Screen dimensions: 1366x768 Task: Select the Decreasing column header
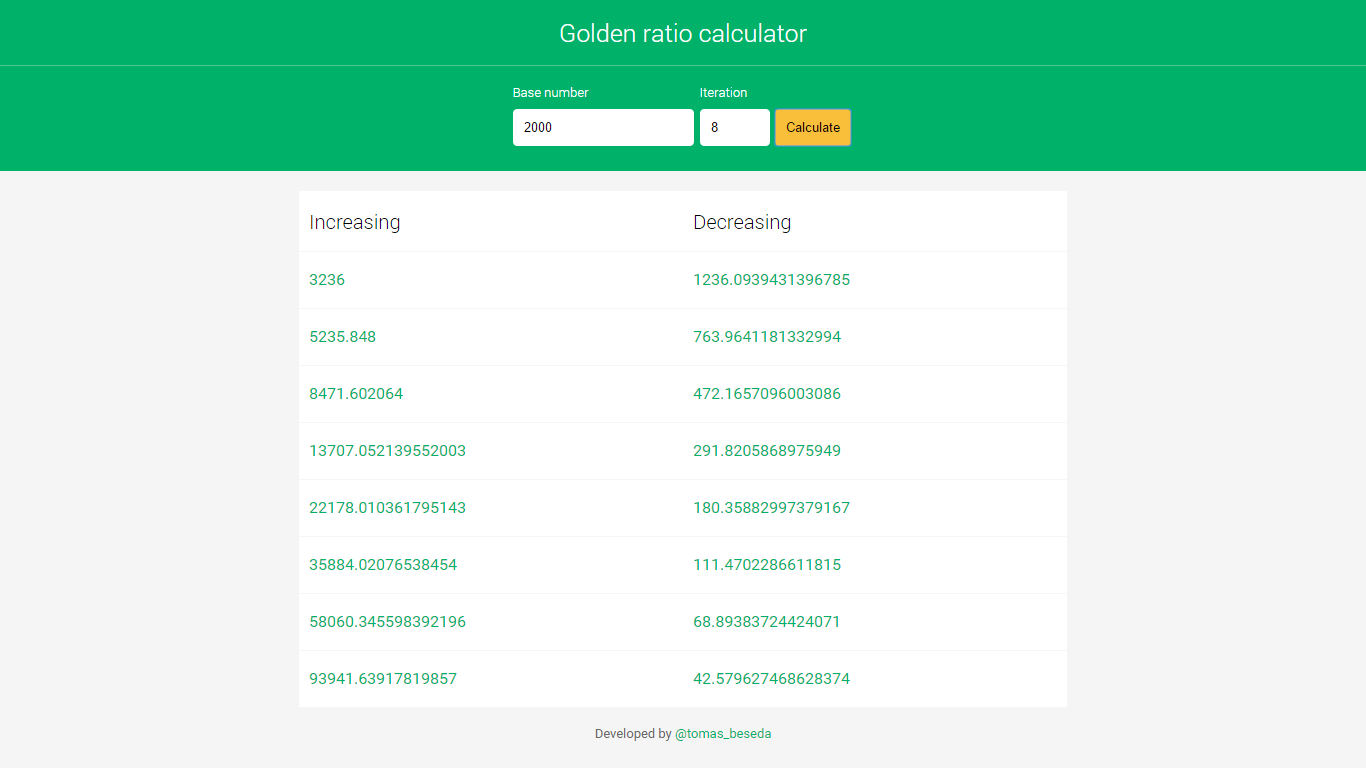(x=742, y=222)
